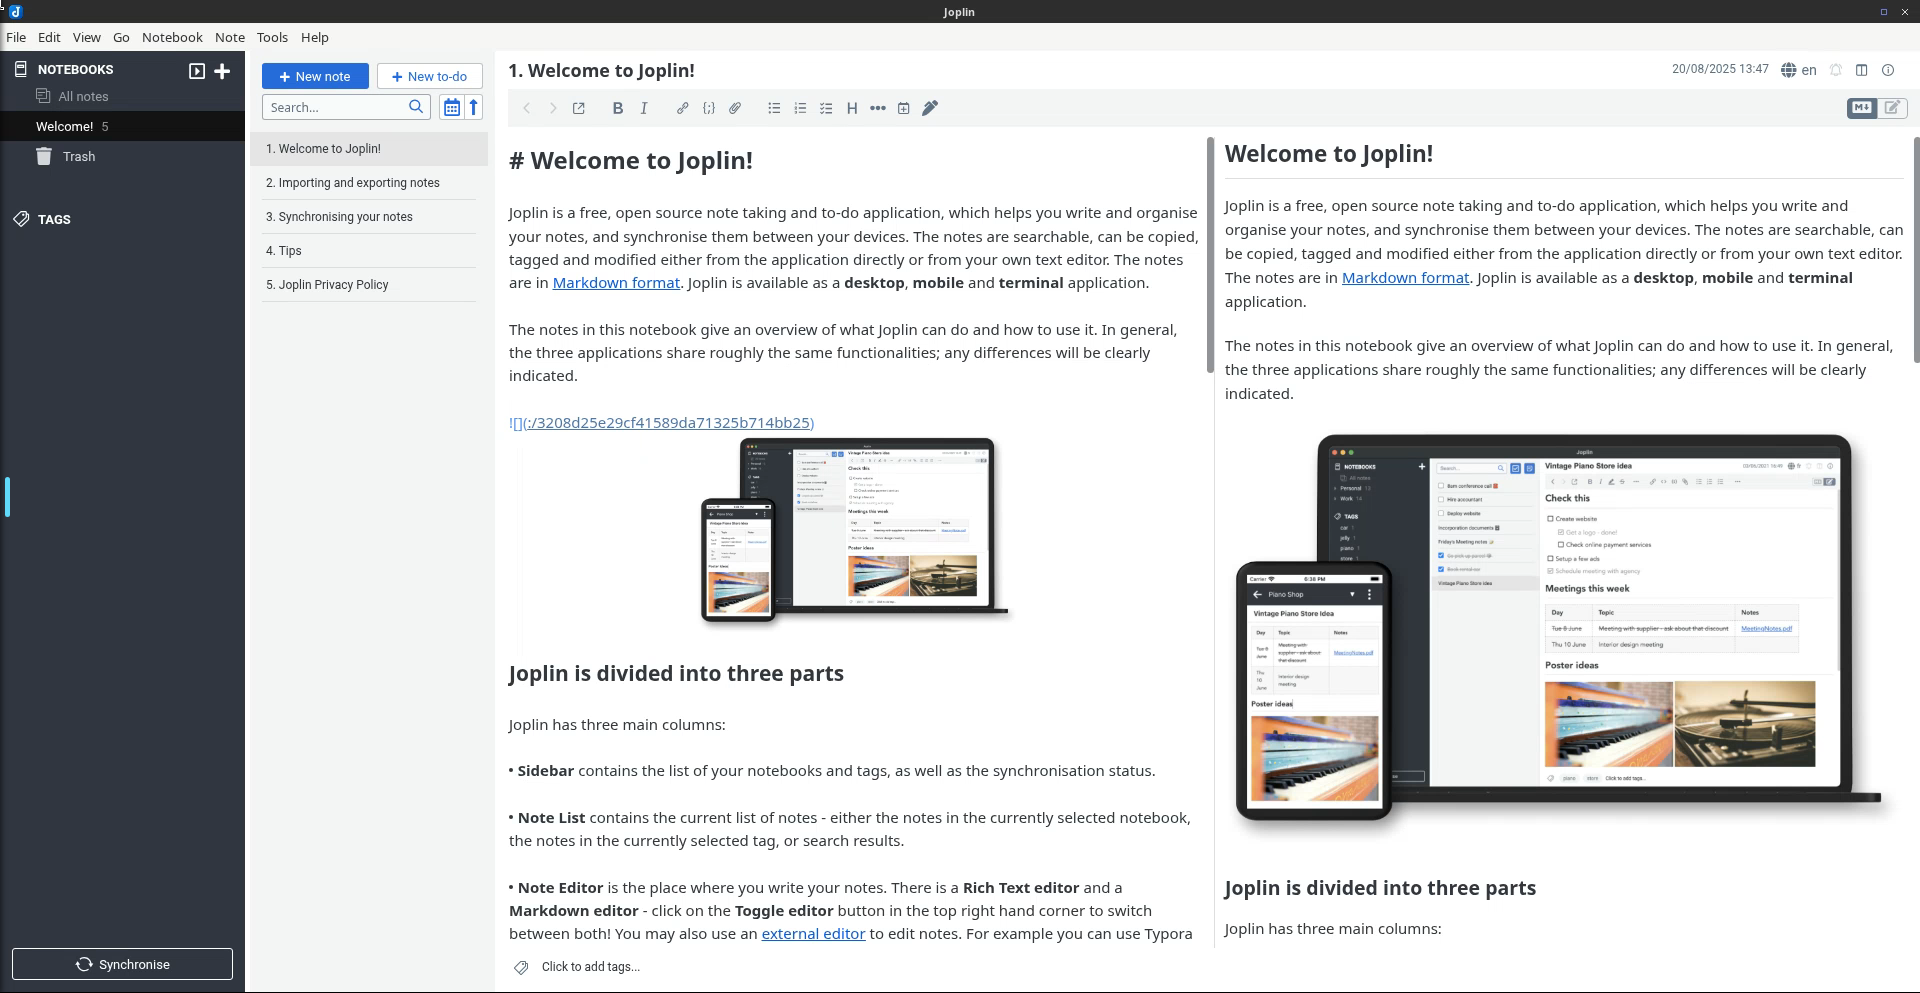Screen dimensions: 1920x993
Task: Open note properties info icon
Action: coord(1888,70)
